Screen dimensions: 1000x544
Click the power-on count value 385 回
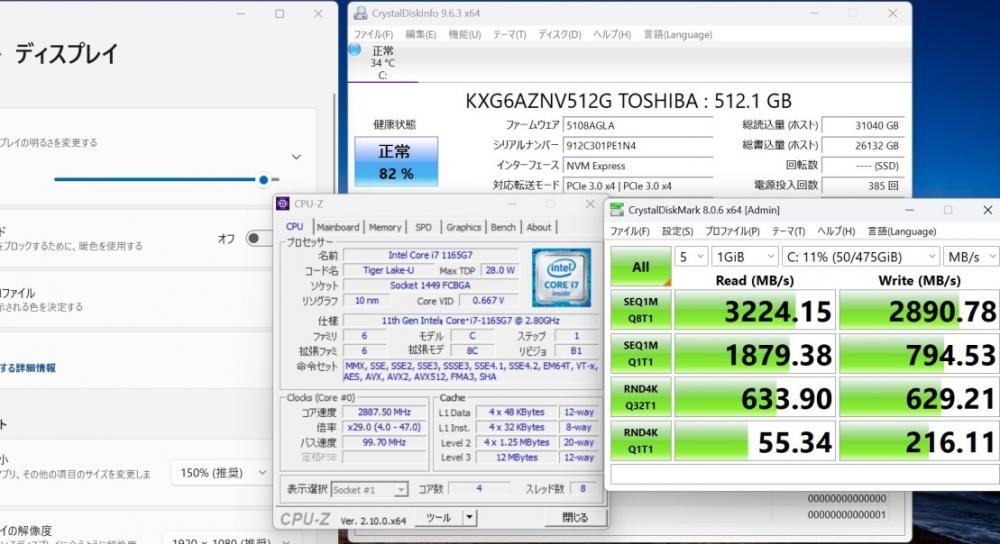pyautogui.click(x=863, y=186)
